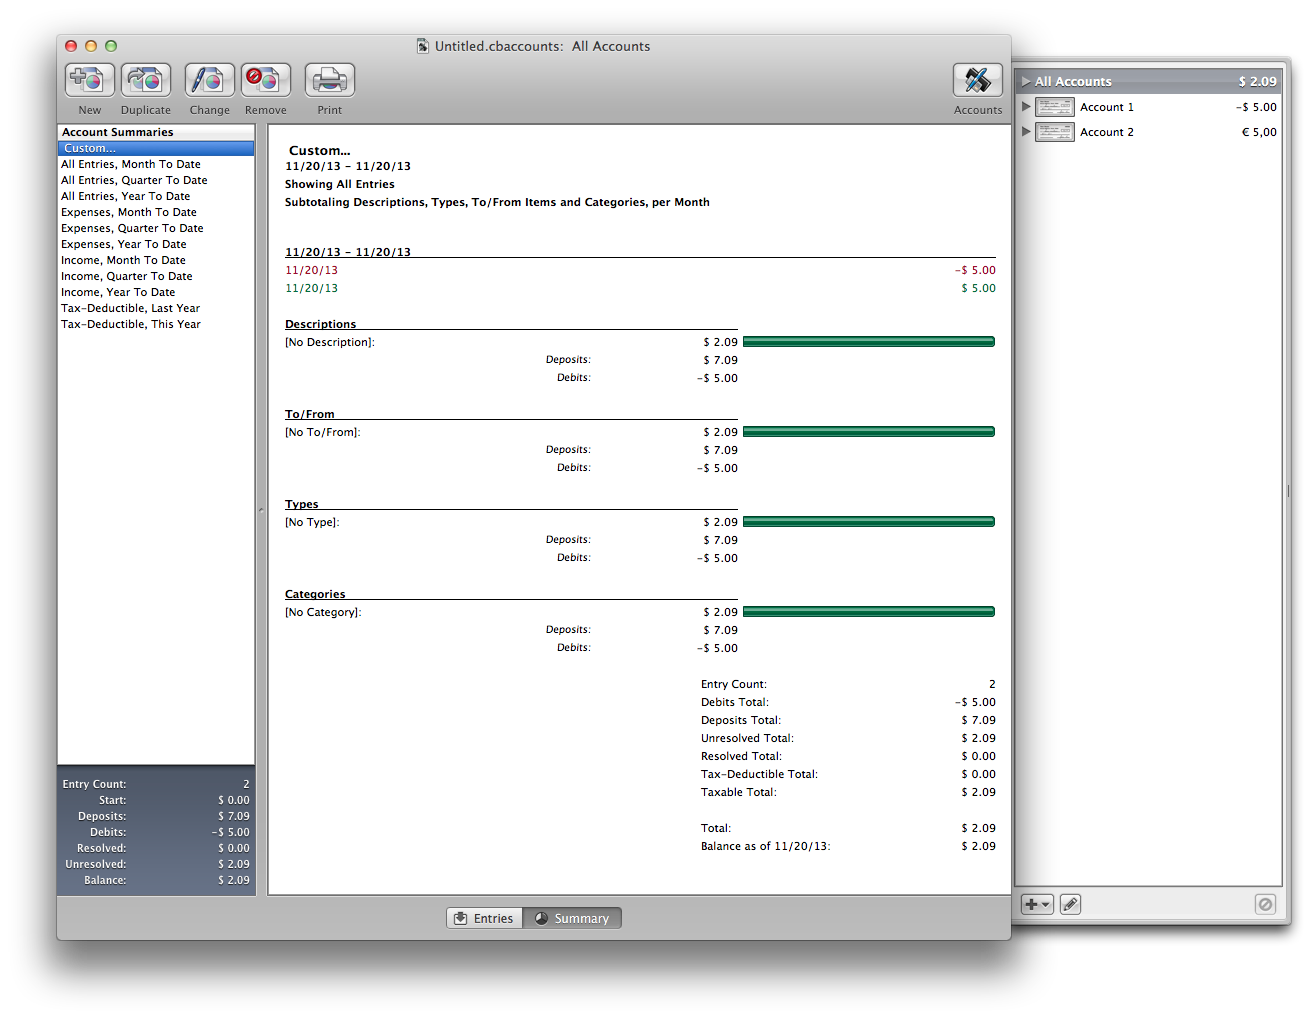Select Tax-Deductible, Last Year summary
The image size is (1307, 1019).
click(x=156, y=308)
